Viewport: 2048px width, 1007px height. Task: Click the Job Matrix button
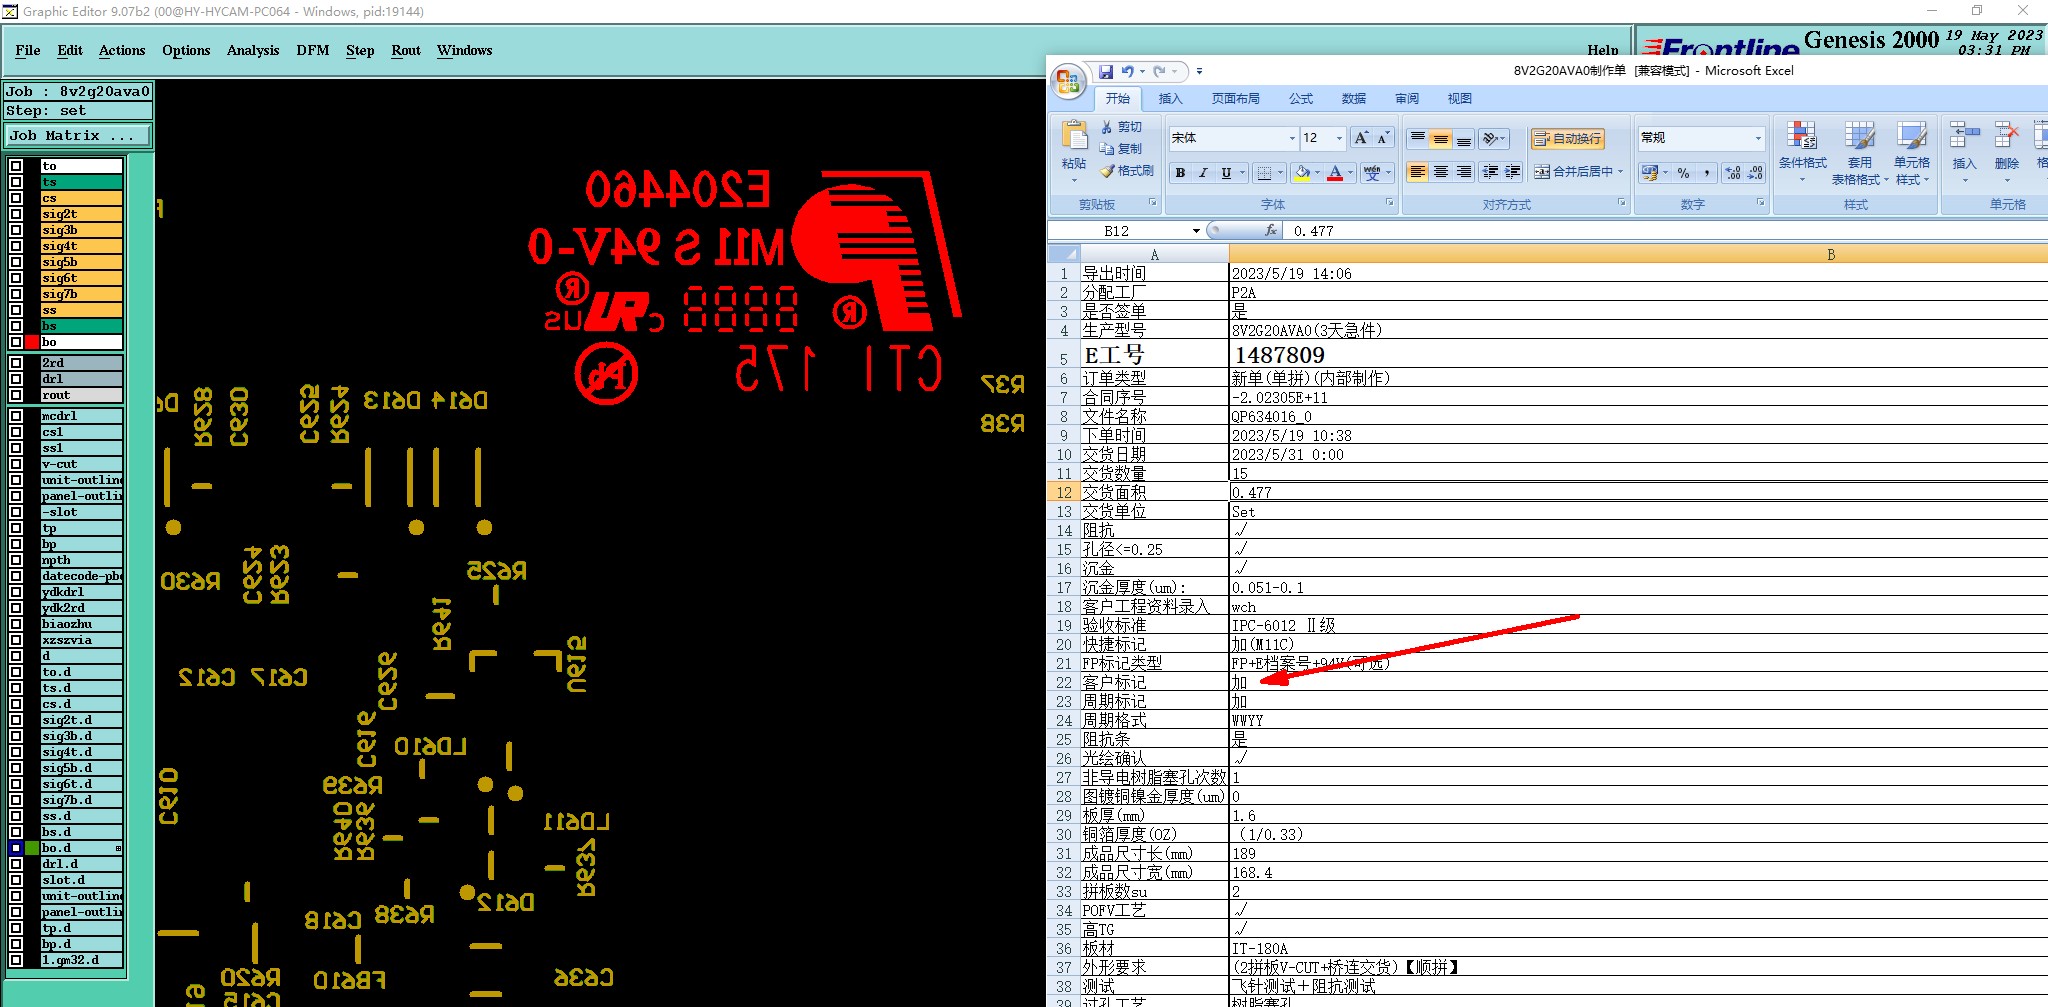[x=78, y=135]
